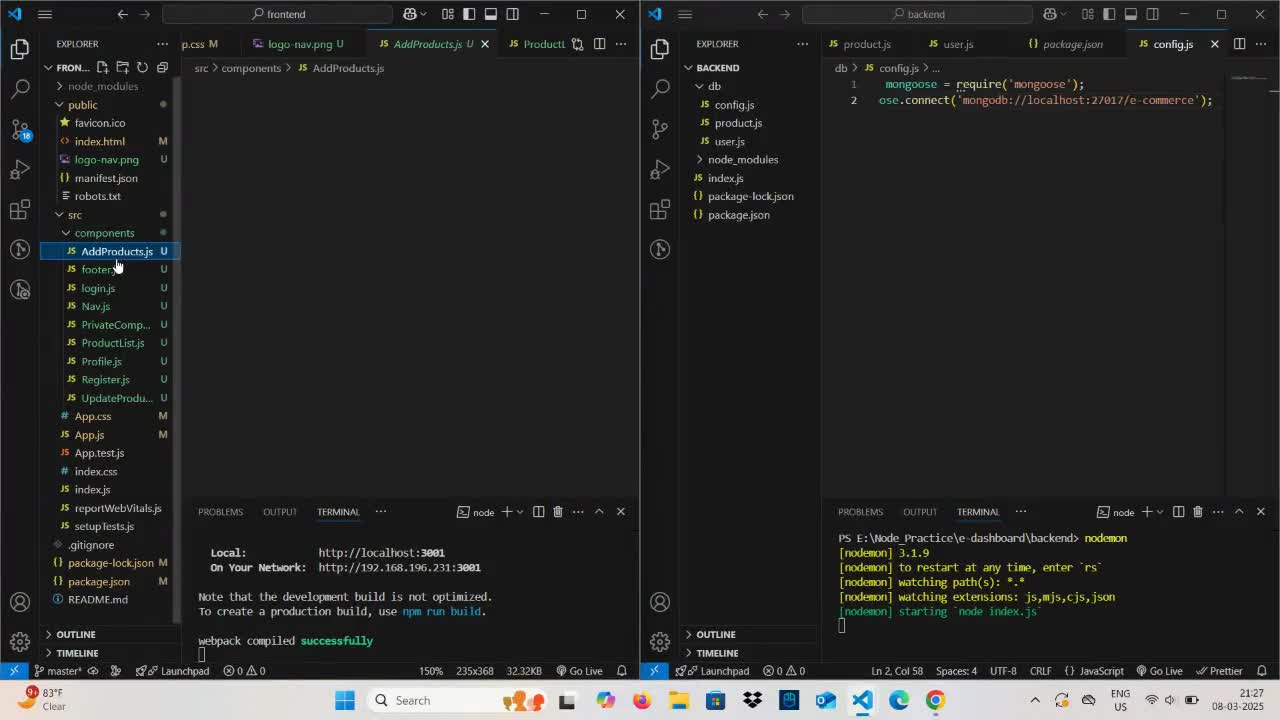Open Search view in backend activity bar
Image resolution: width=1280 pixels, height=720 pixels.
pos(660,89)
